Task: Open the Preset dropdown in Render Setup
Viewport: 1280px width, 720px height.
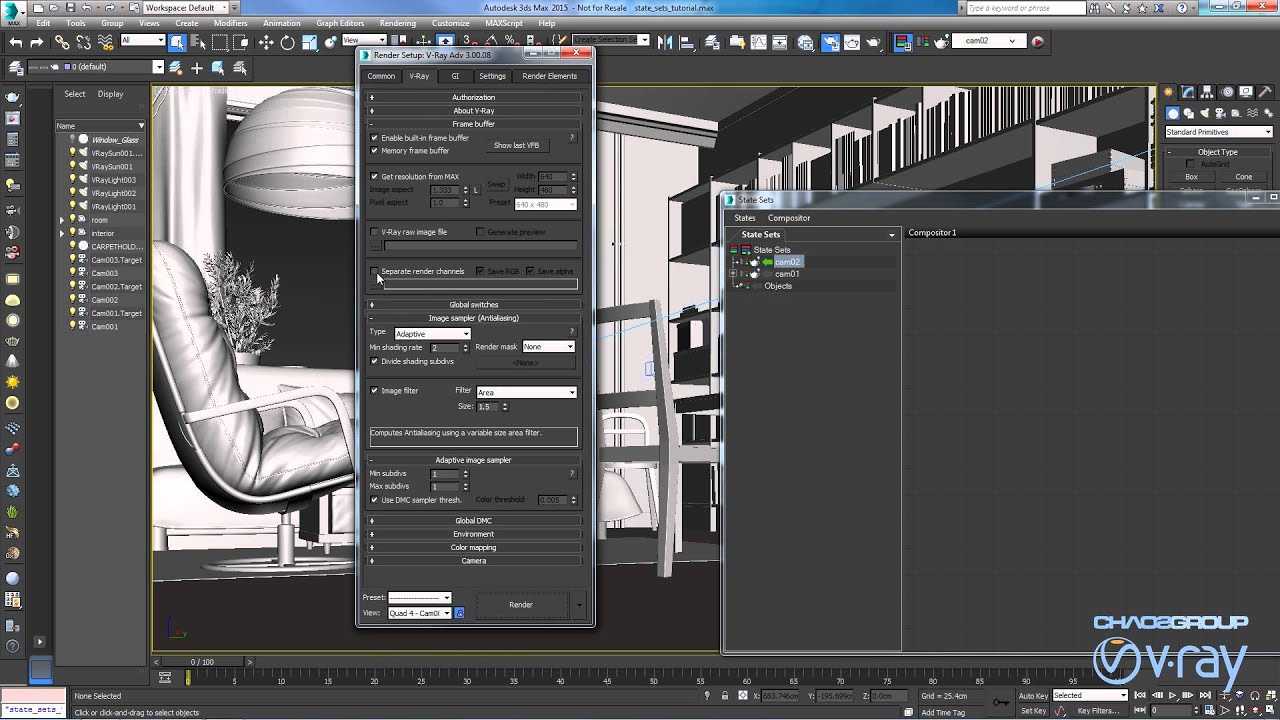Action: pyautogui.click(x=420, y=598)
